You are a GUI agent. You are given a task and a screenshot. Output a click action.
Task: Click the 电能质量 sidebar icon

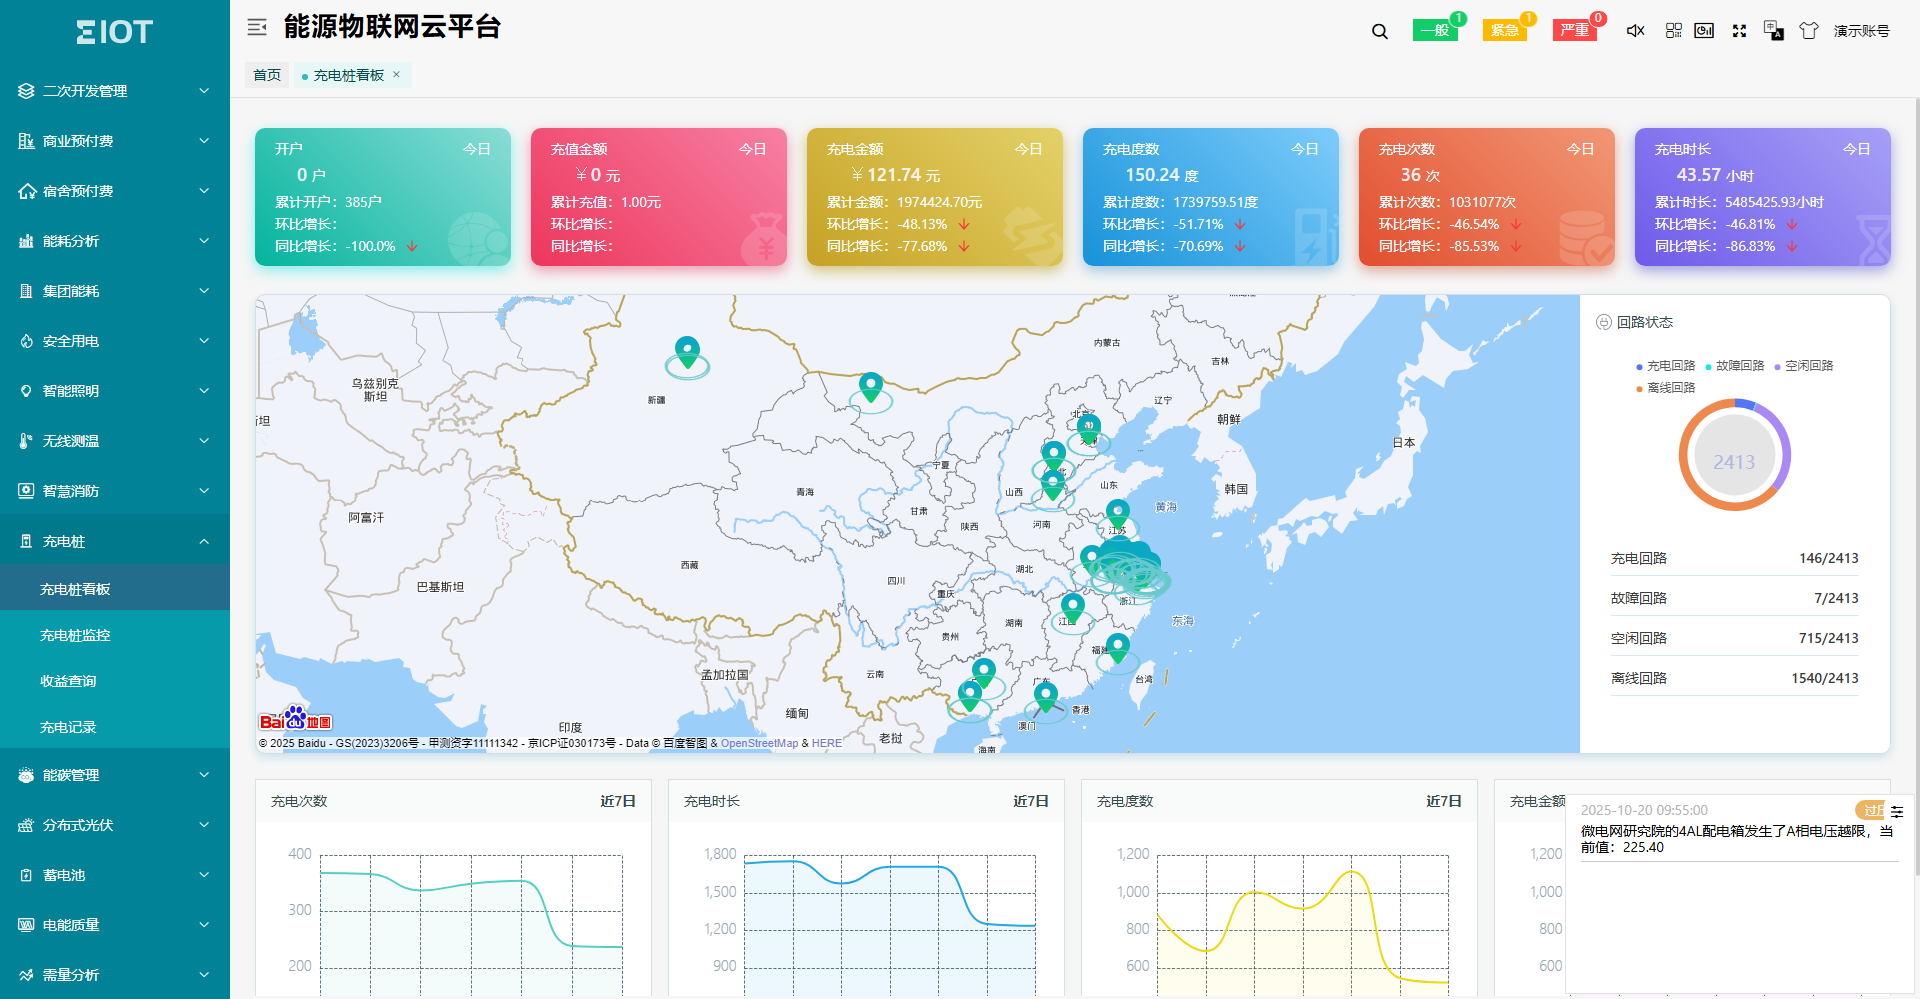pos(26,925)
